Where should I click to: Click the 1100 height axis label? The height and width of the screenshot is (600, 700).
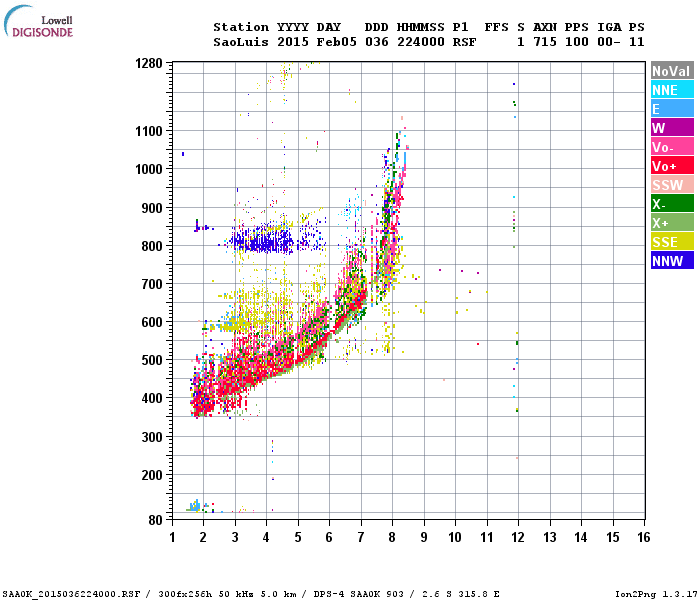149,131
